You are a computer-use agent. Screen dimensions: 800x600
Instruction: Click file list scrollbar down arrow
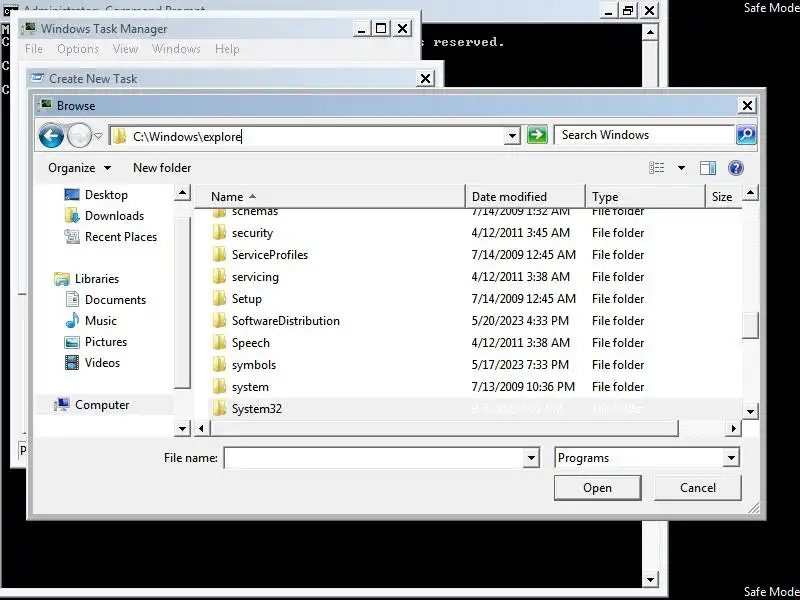[750, 411]
